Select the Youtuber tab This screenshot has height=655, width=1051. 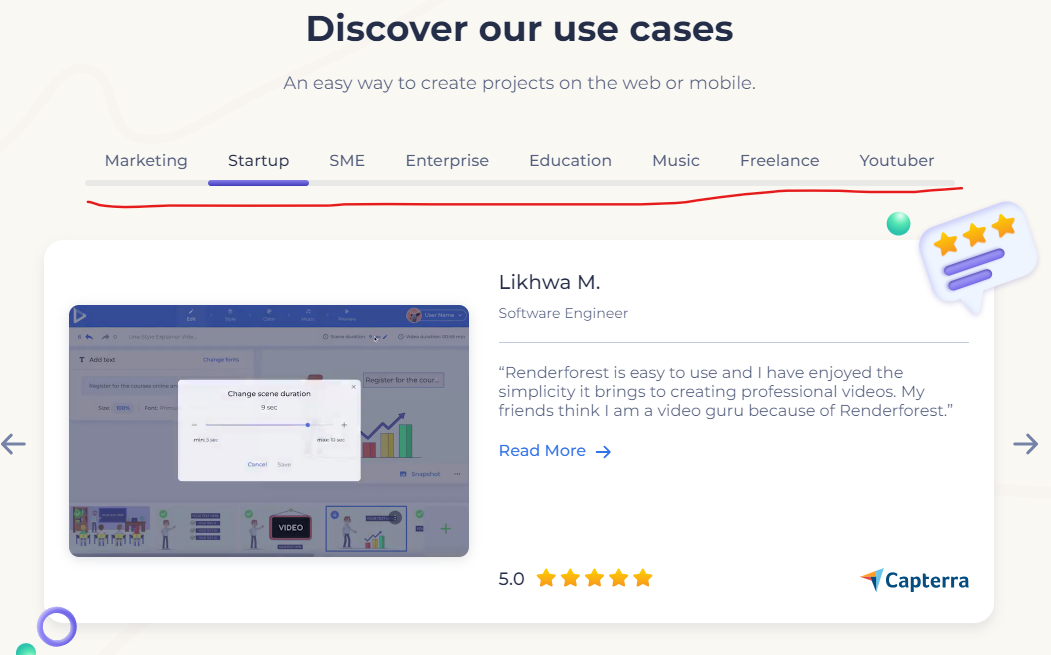click(x=897, y=161)
